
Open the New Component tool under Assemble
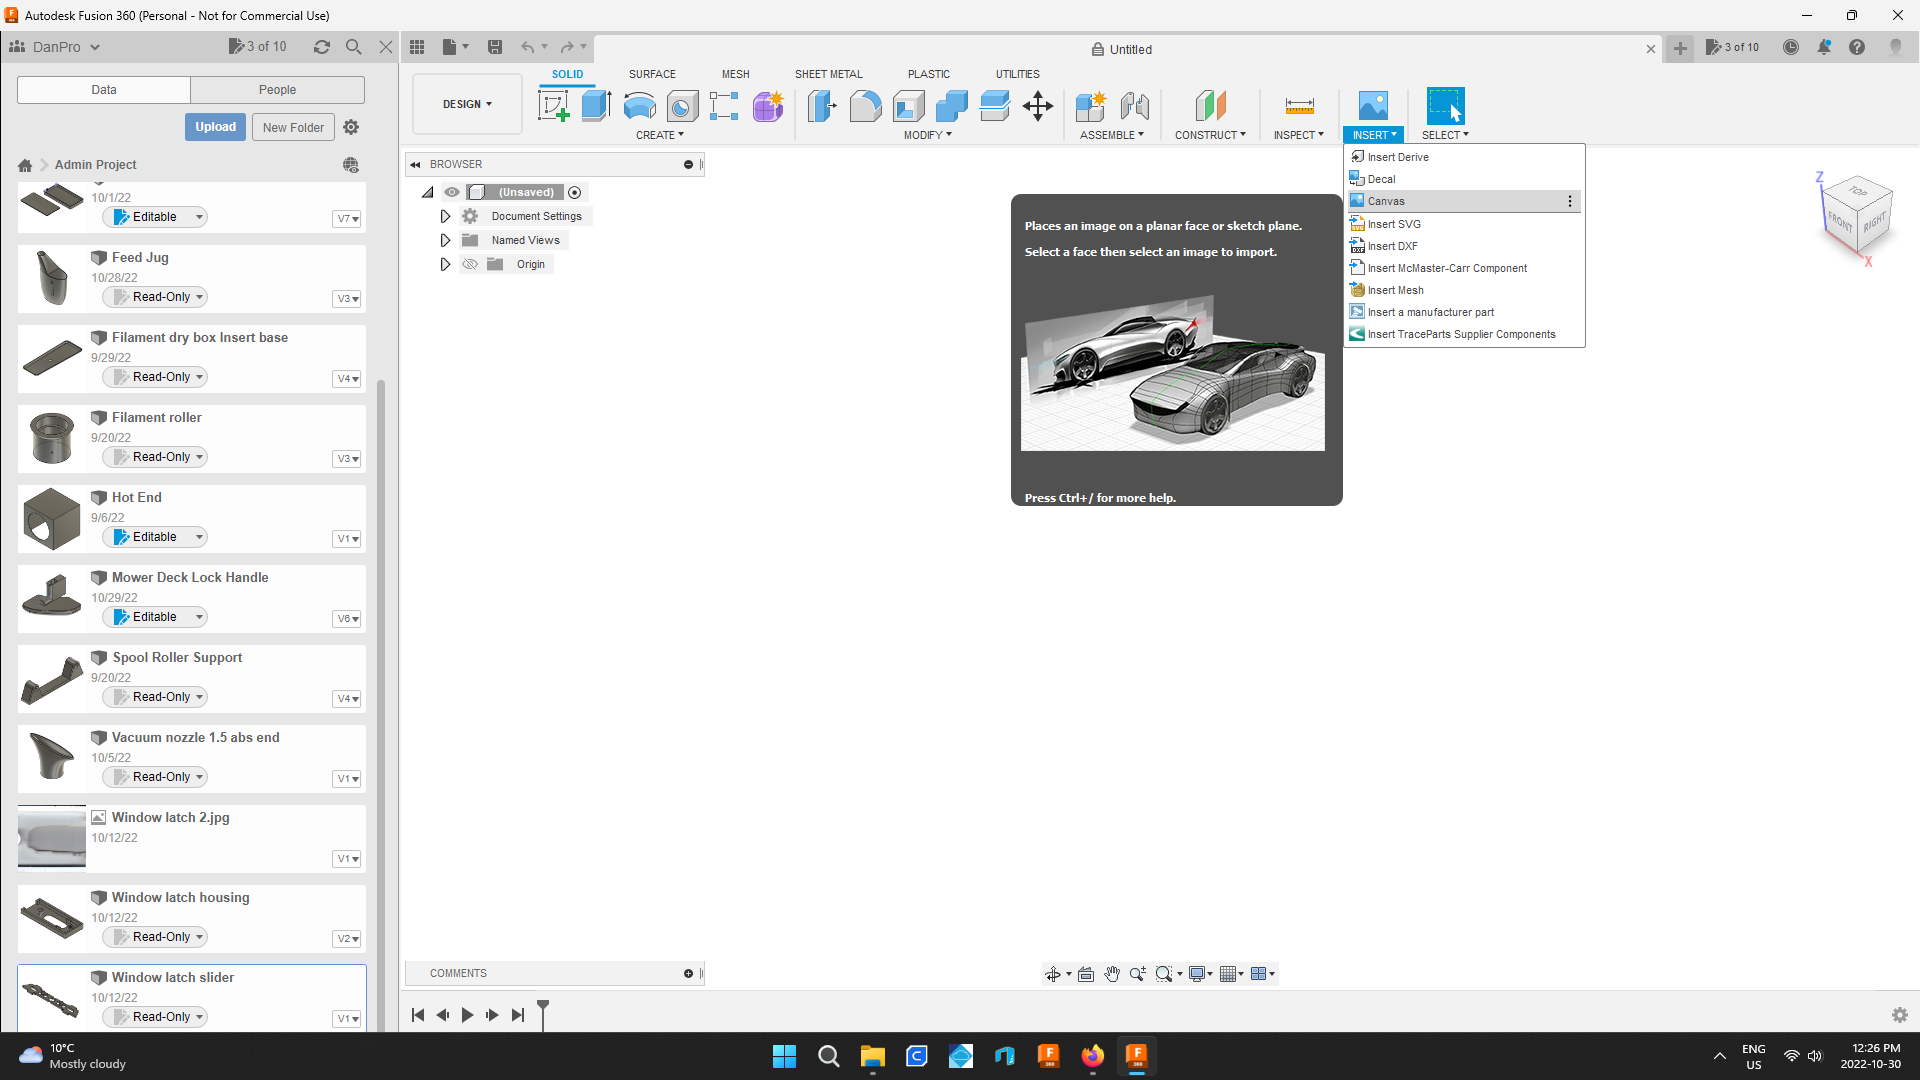[1092, 106]
